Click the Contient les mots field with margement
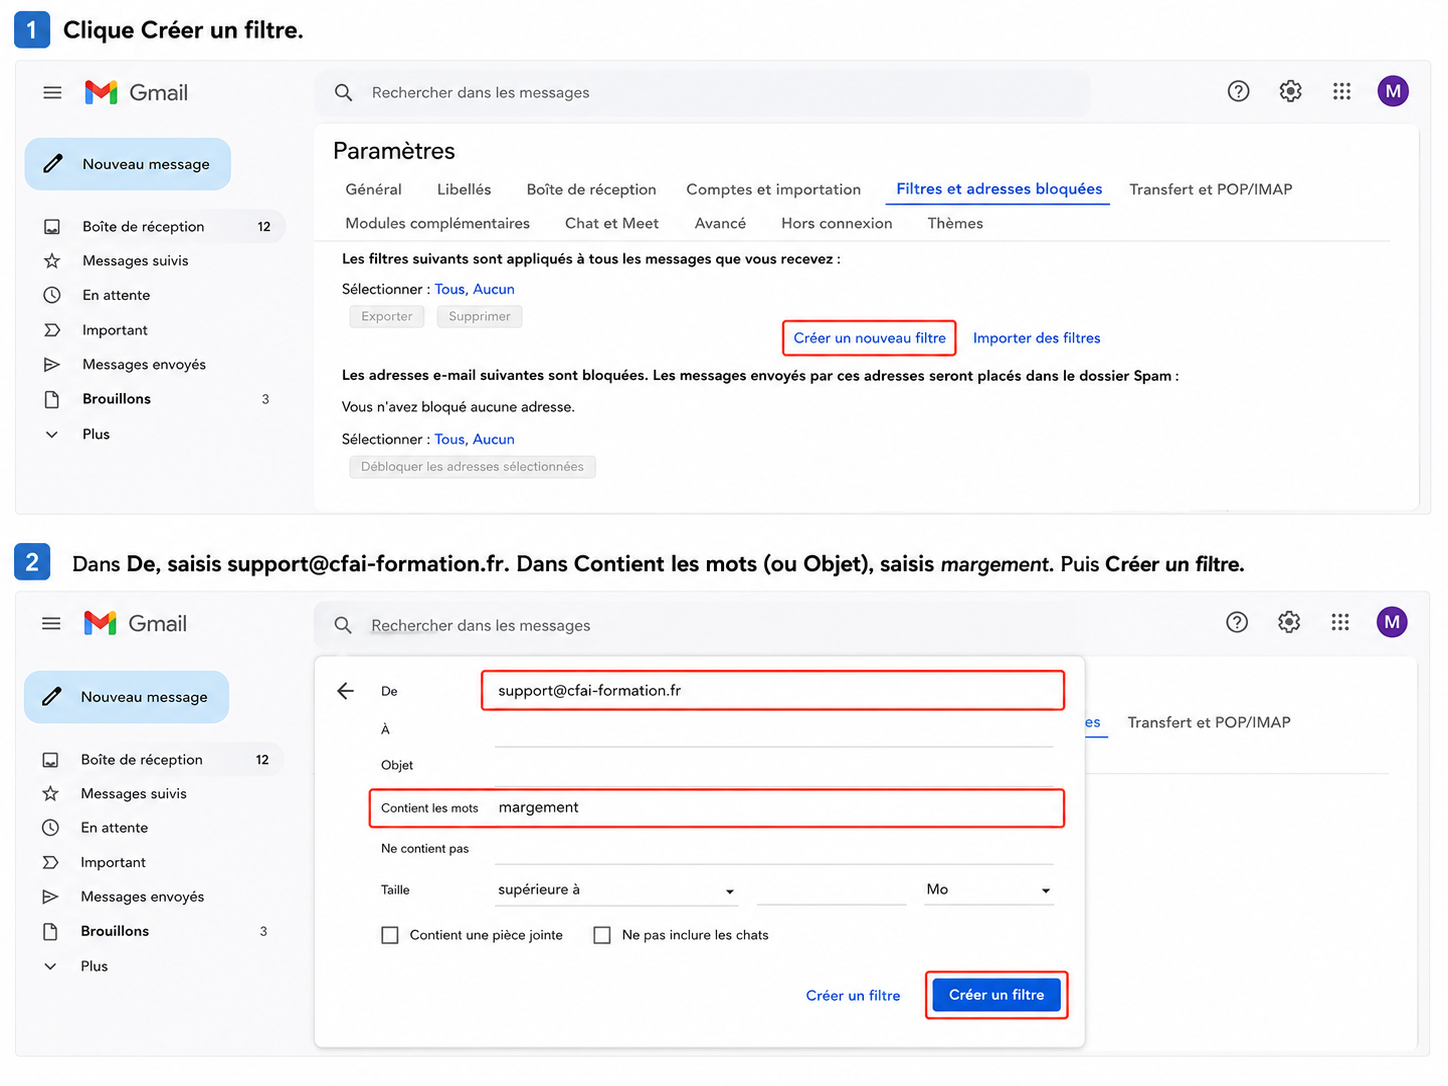 tap(717, 808)
